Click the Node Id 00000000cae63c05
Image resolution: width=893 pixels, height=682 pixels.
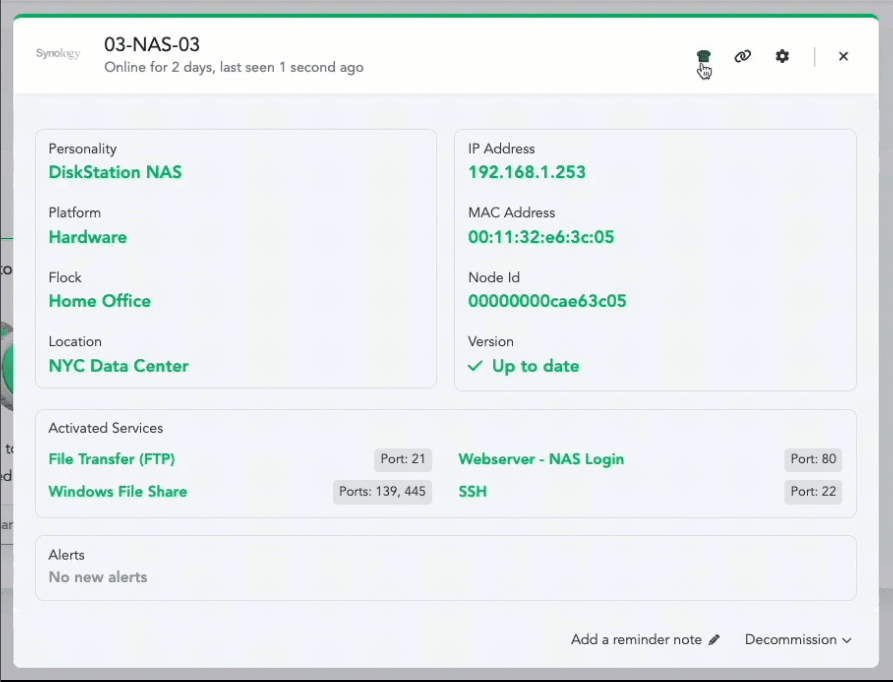click(547, 301)
